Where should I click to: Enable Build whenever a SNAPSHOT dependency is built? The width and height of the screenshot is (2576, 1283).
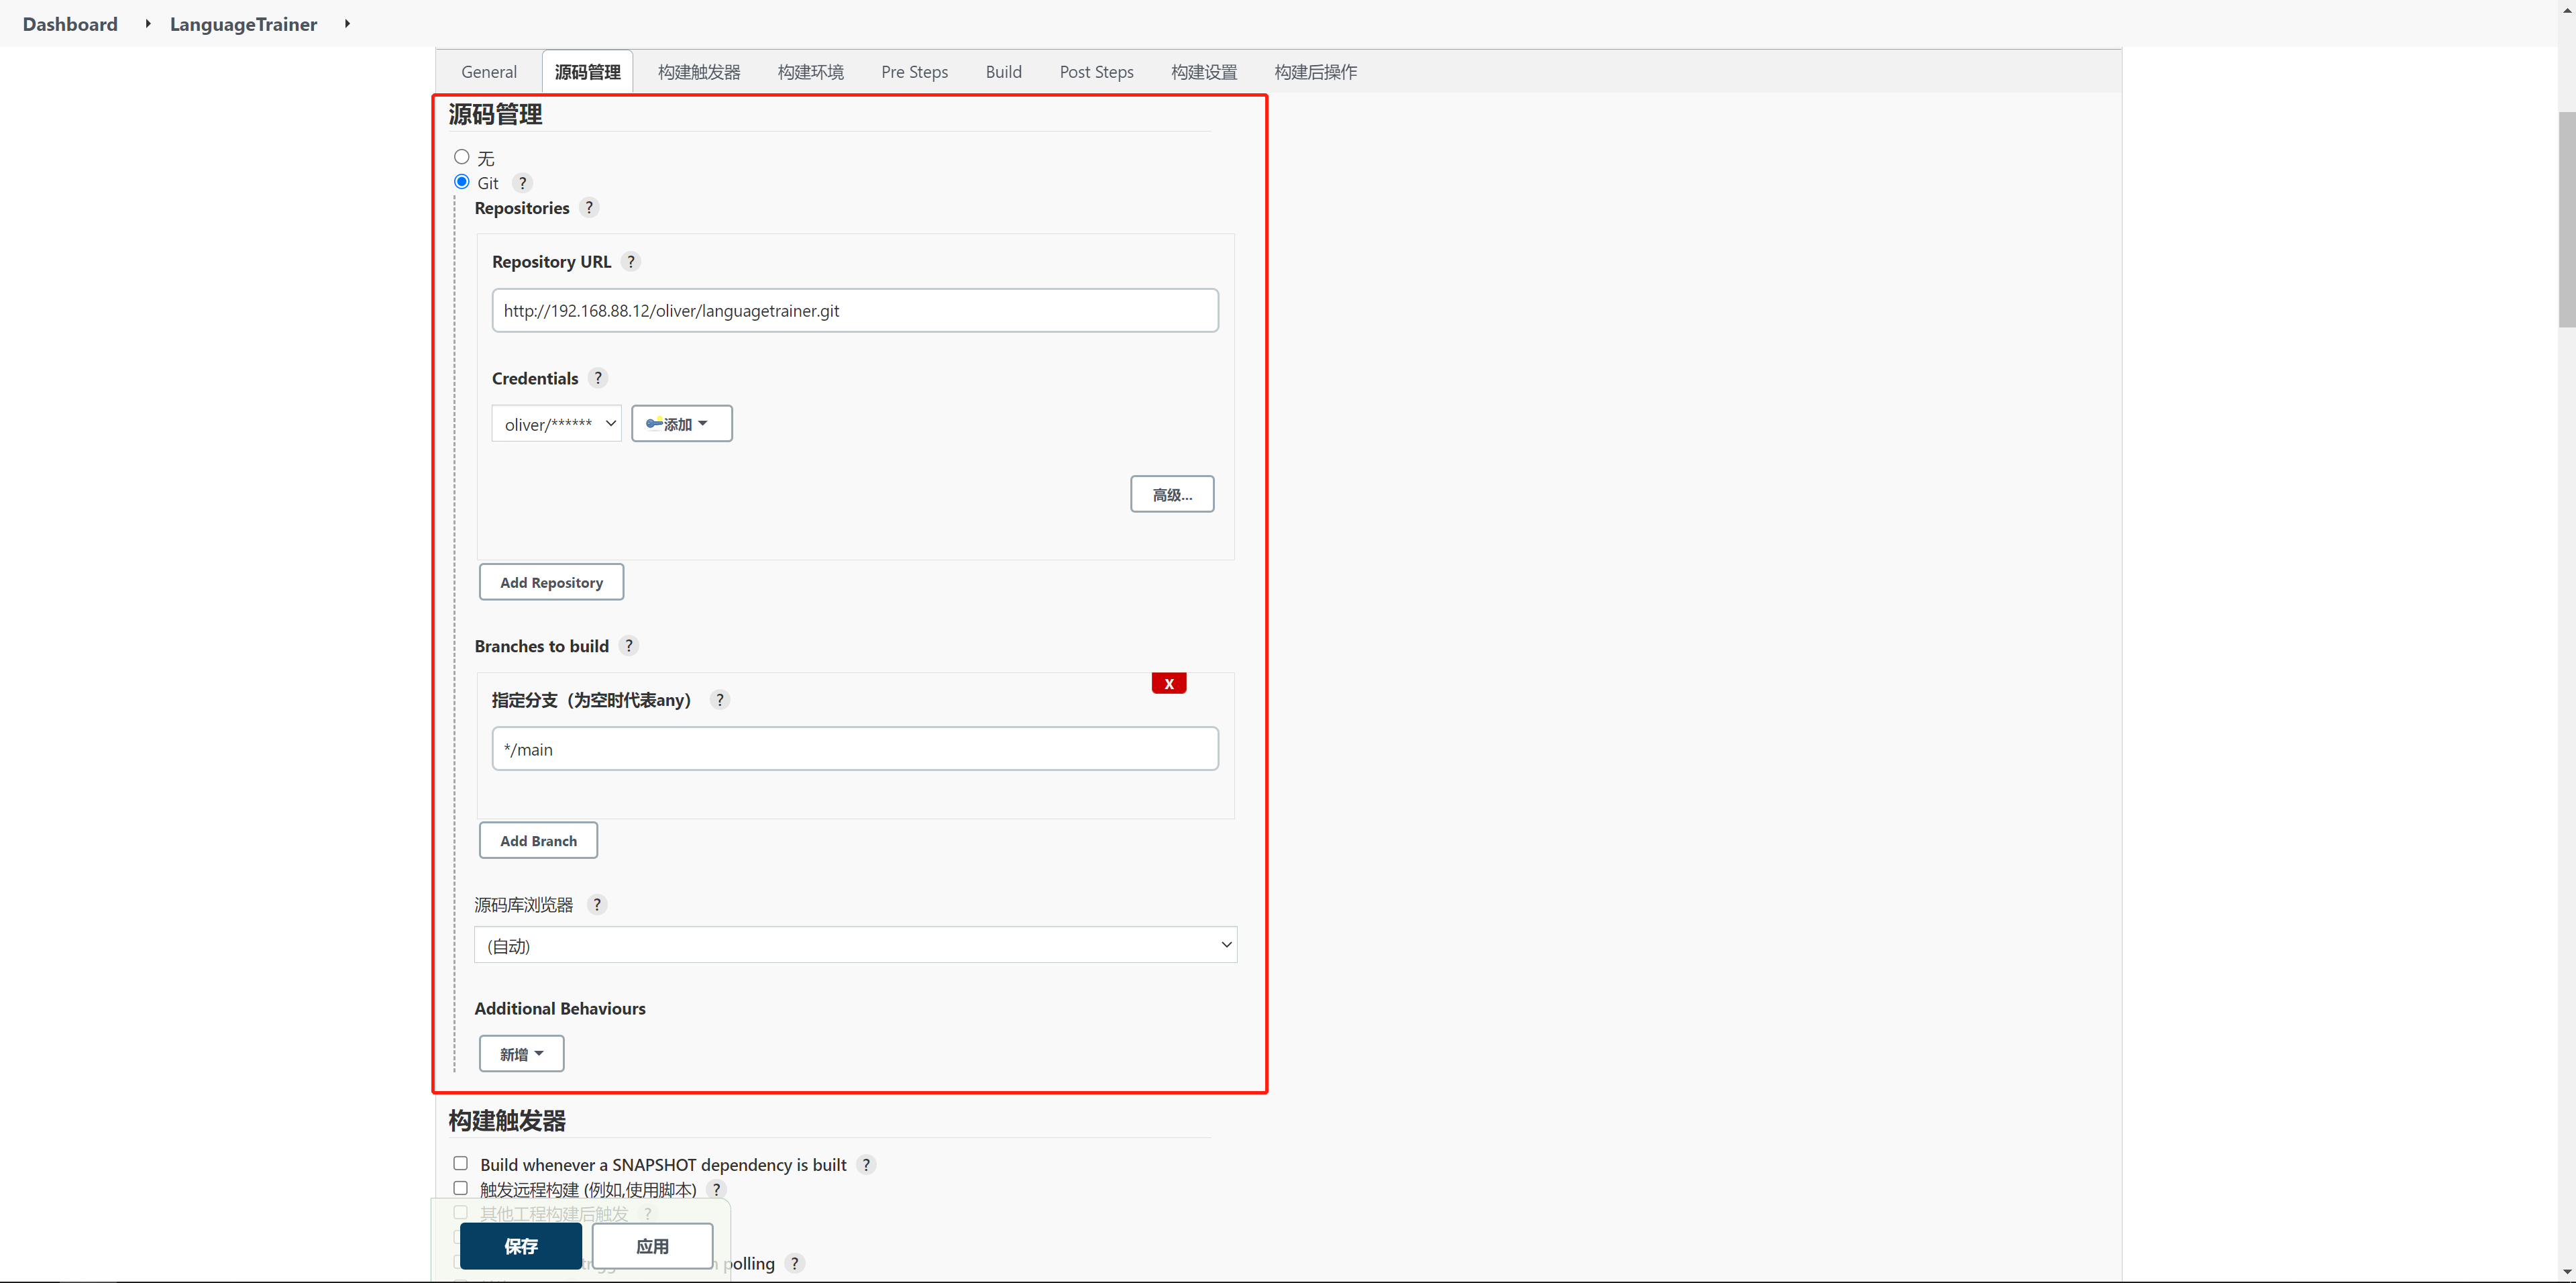point(461,1163)
